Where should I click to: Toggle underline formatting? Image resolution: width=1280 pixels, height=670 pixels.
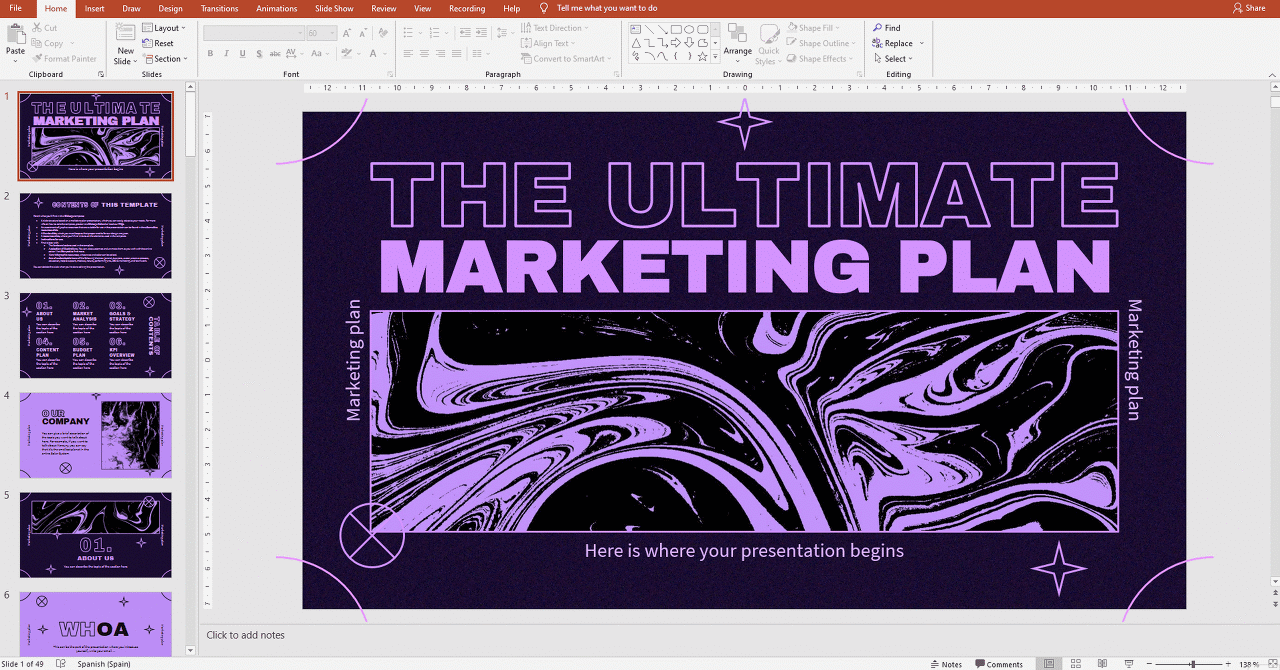241,54
